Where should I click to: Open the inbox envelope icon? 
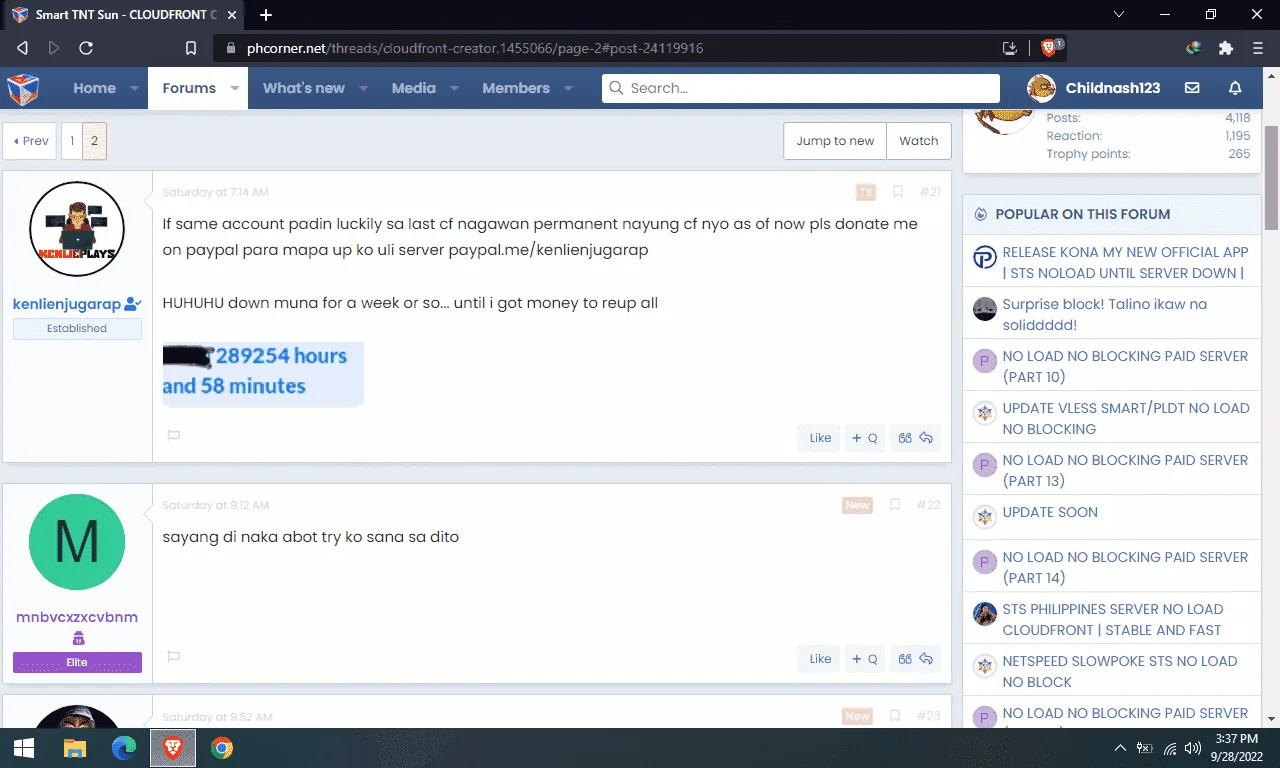coord(1192,88)
